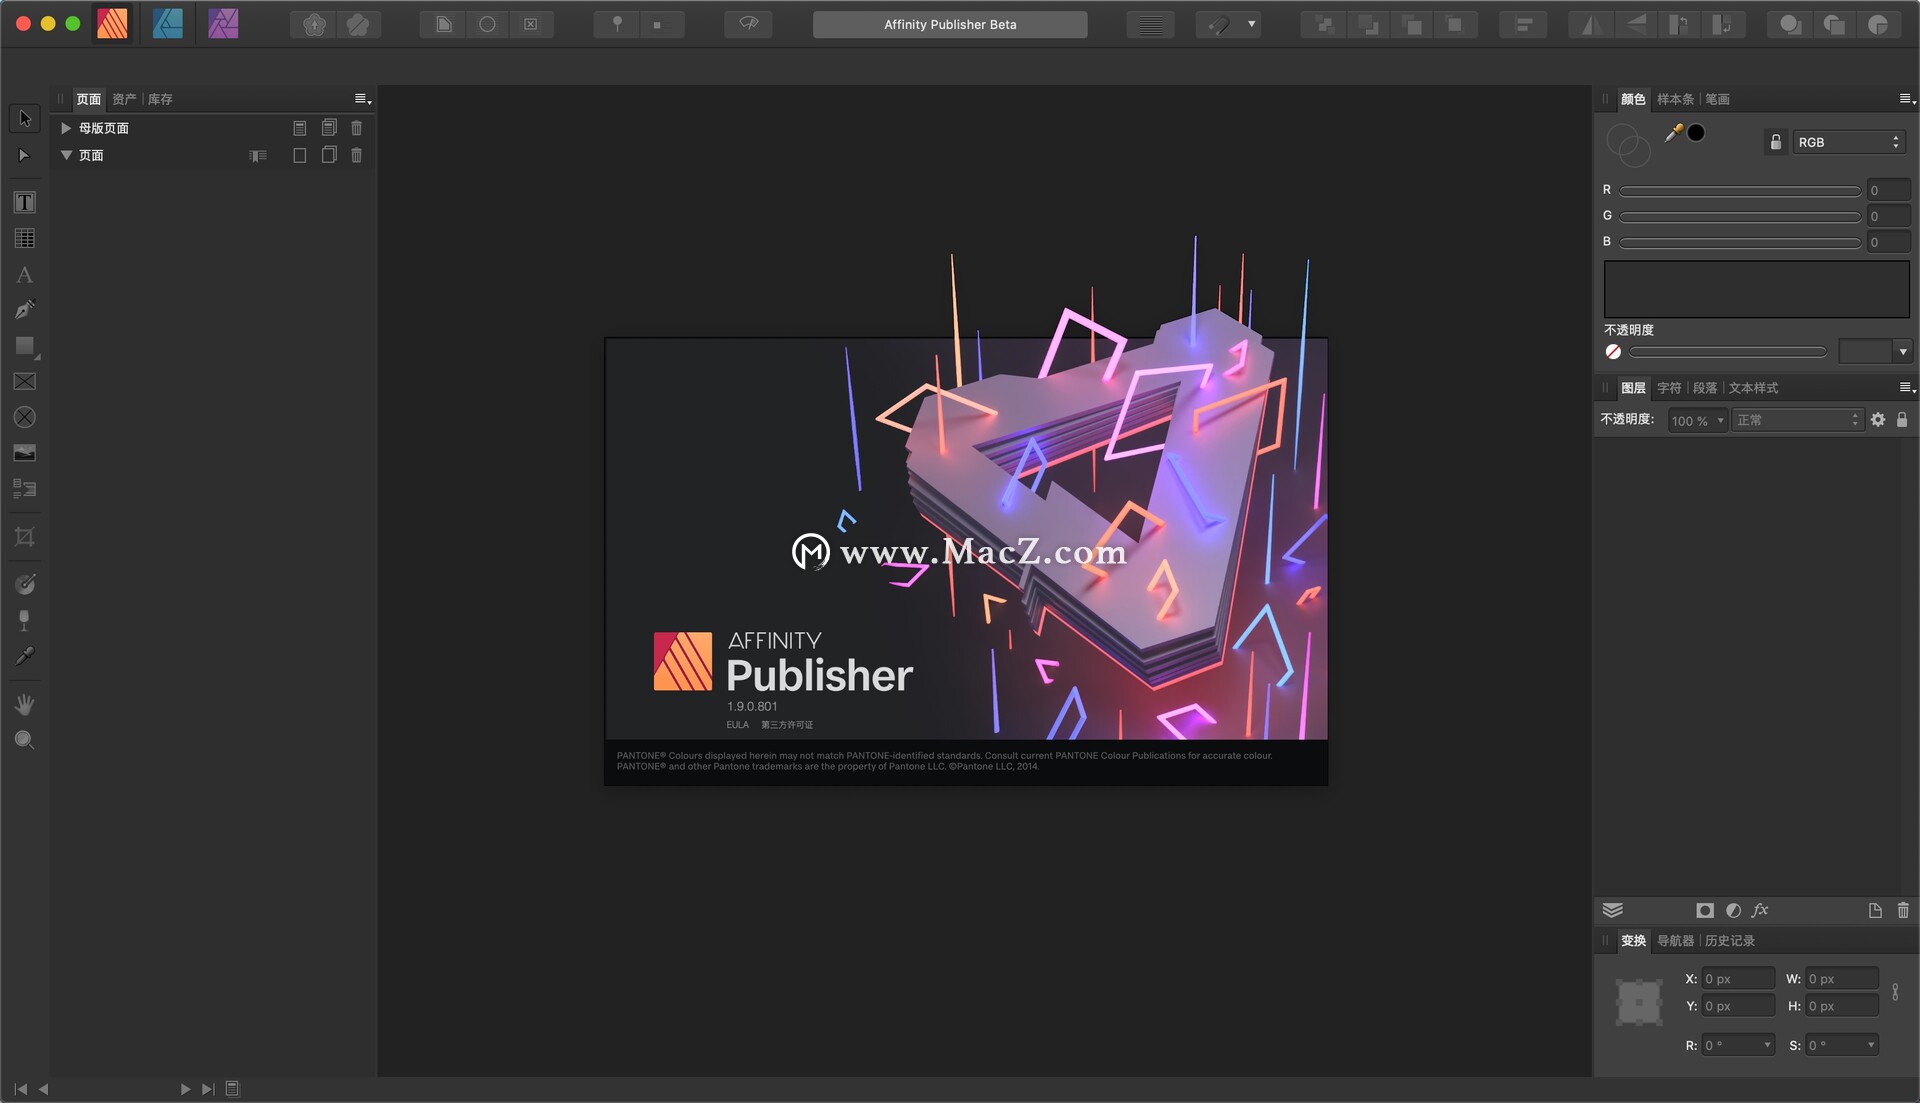Open the RGB colour model dropdown
Screen dimensions: 1920x1103
pos(1849,142)
